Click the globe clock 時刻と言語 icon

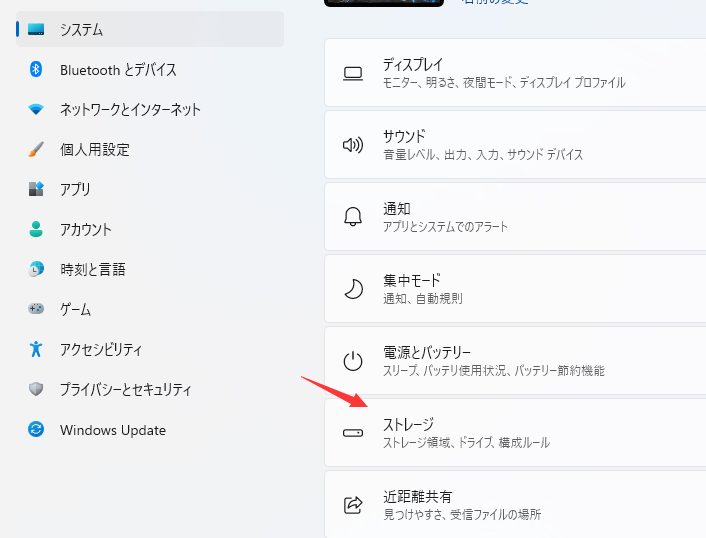coord(37,269)
